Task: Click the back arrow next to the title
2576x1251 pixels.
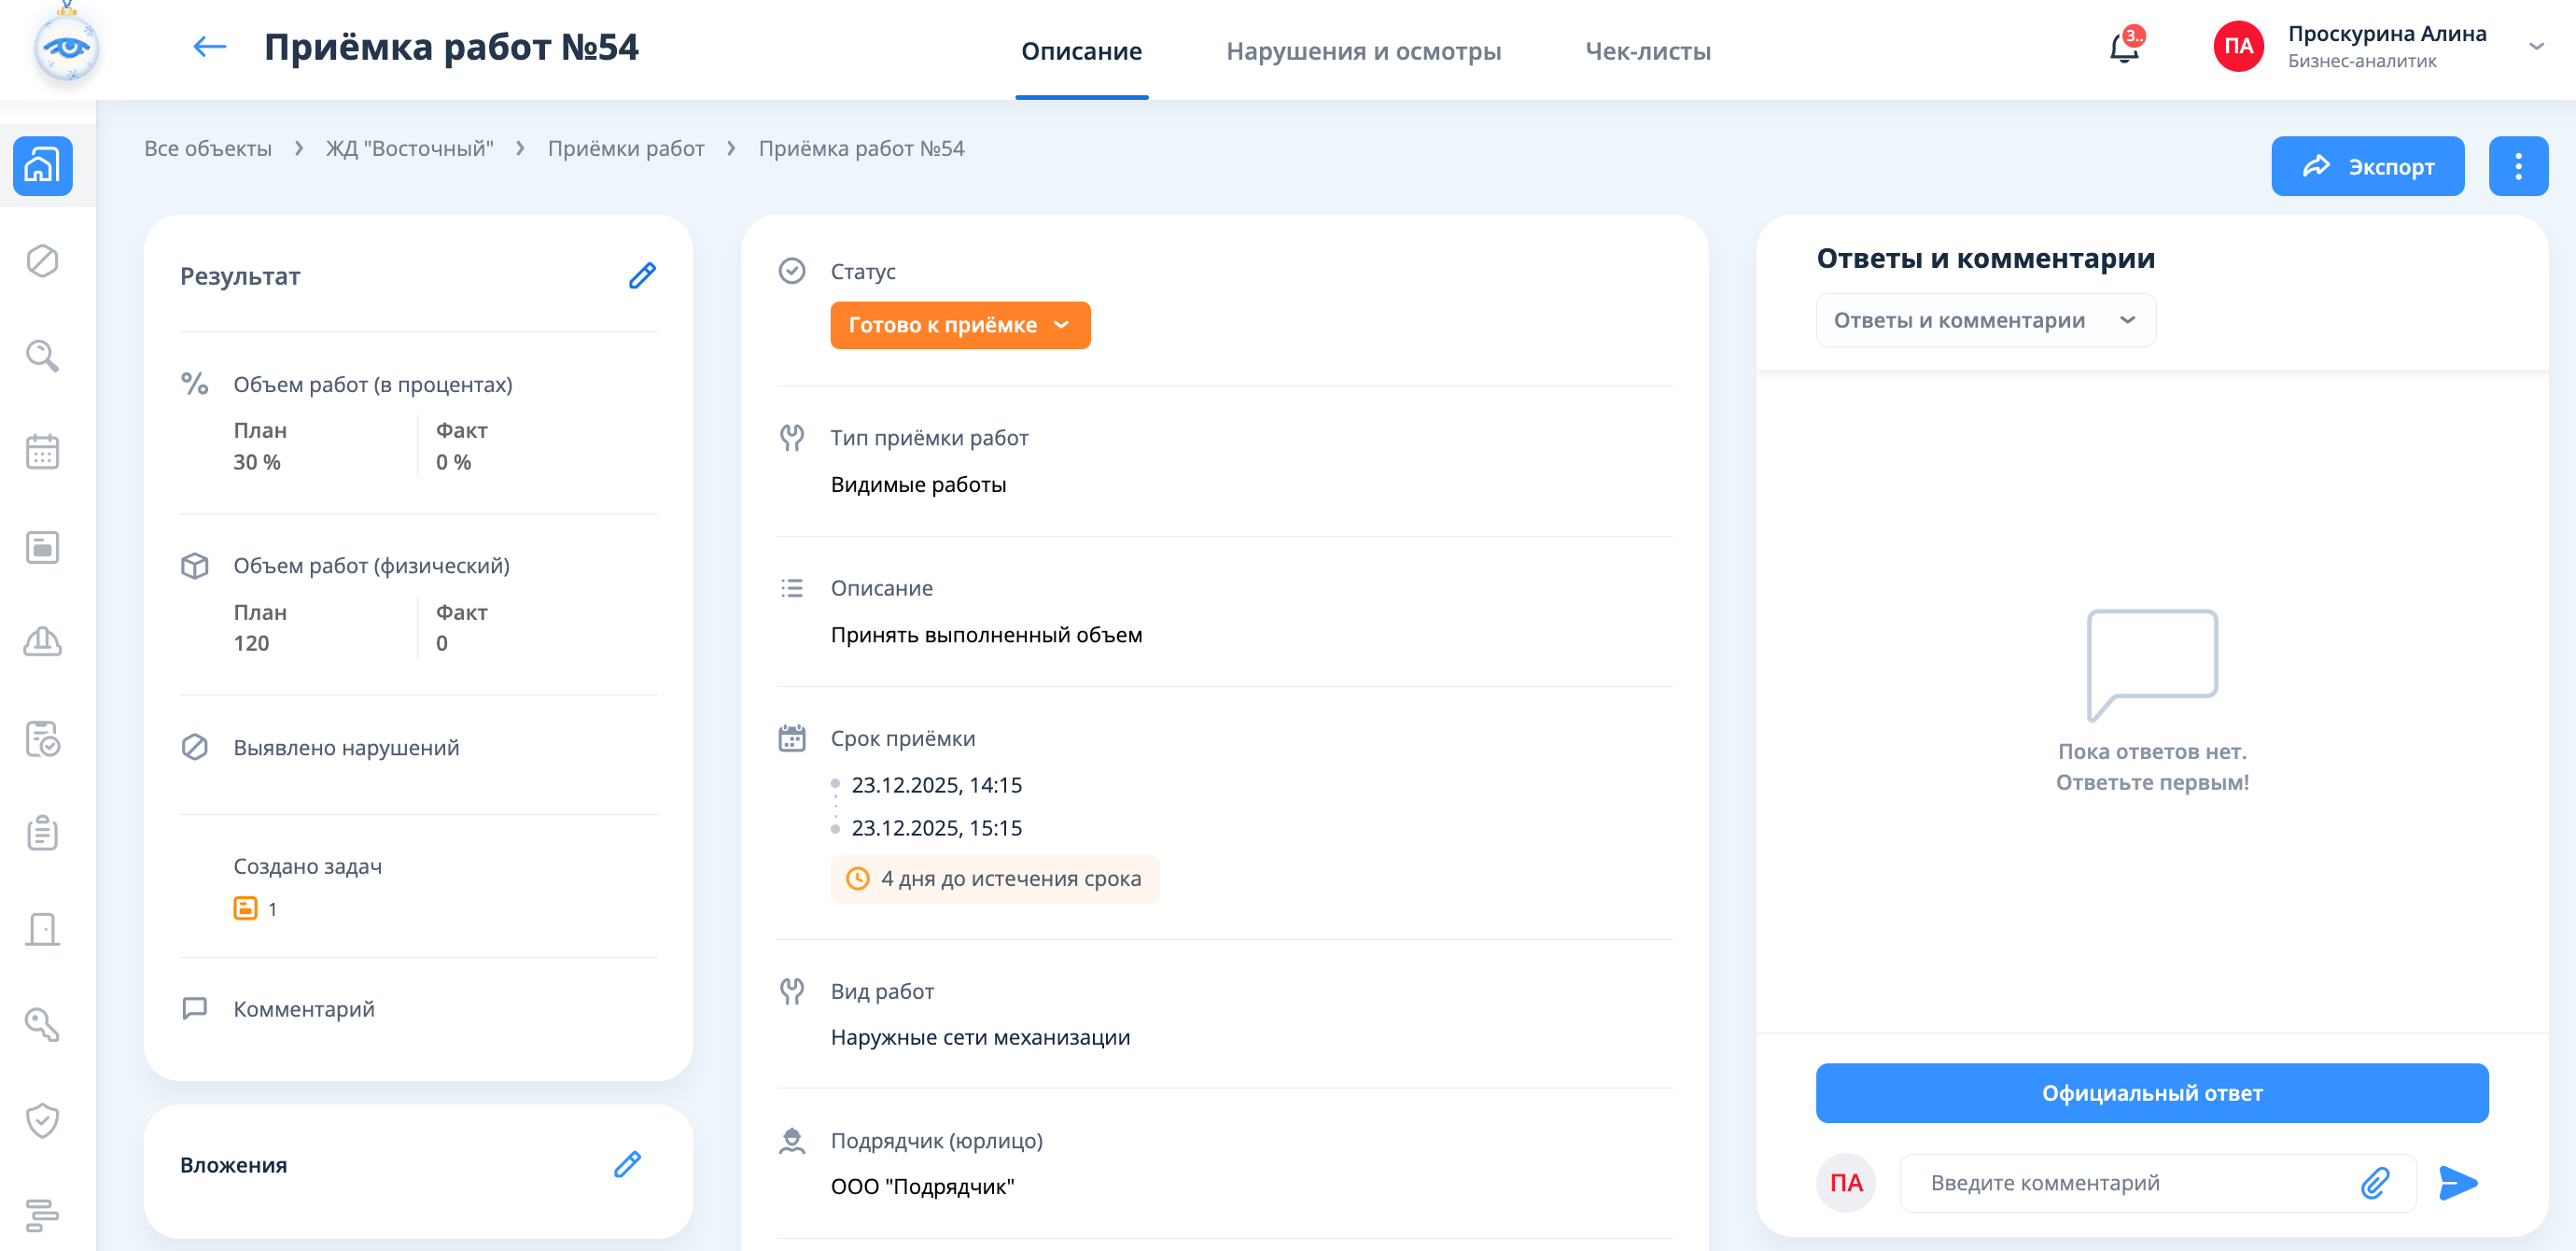Action: 209,47
